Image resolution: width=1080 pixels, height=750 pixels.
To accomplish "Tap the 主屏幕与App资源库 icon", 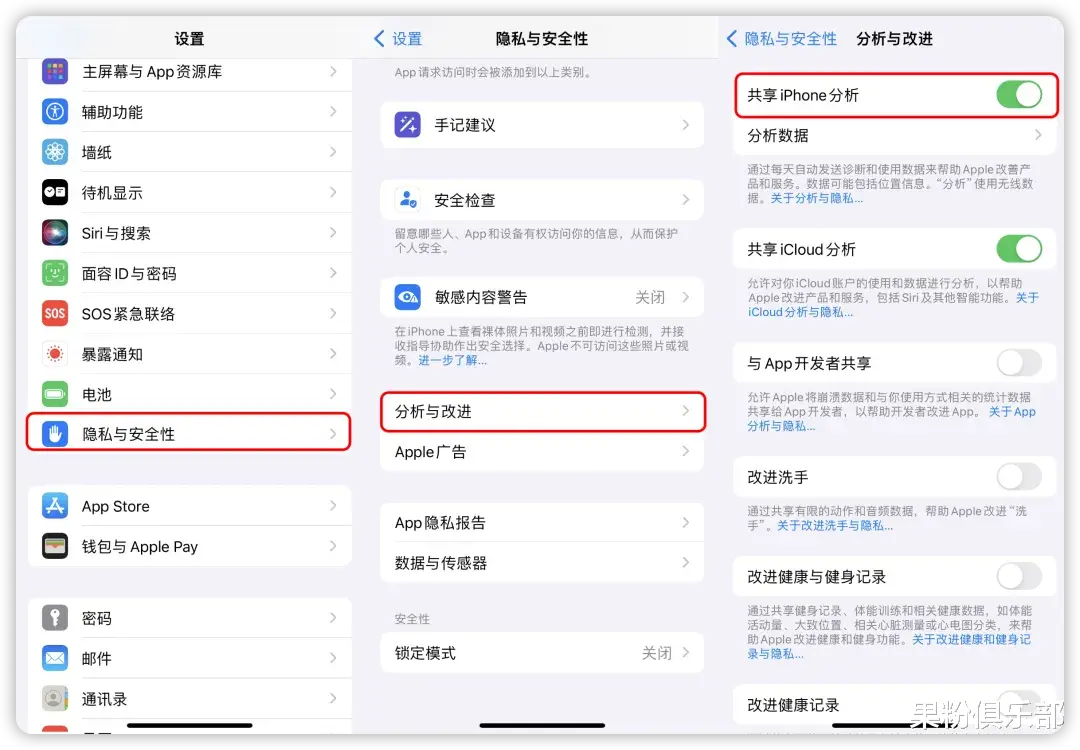I will point(55,72).
